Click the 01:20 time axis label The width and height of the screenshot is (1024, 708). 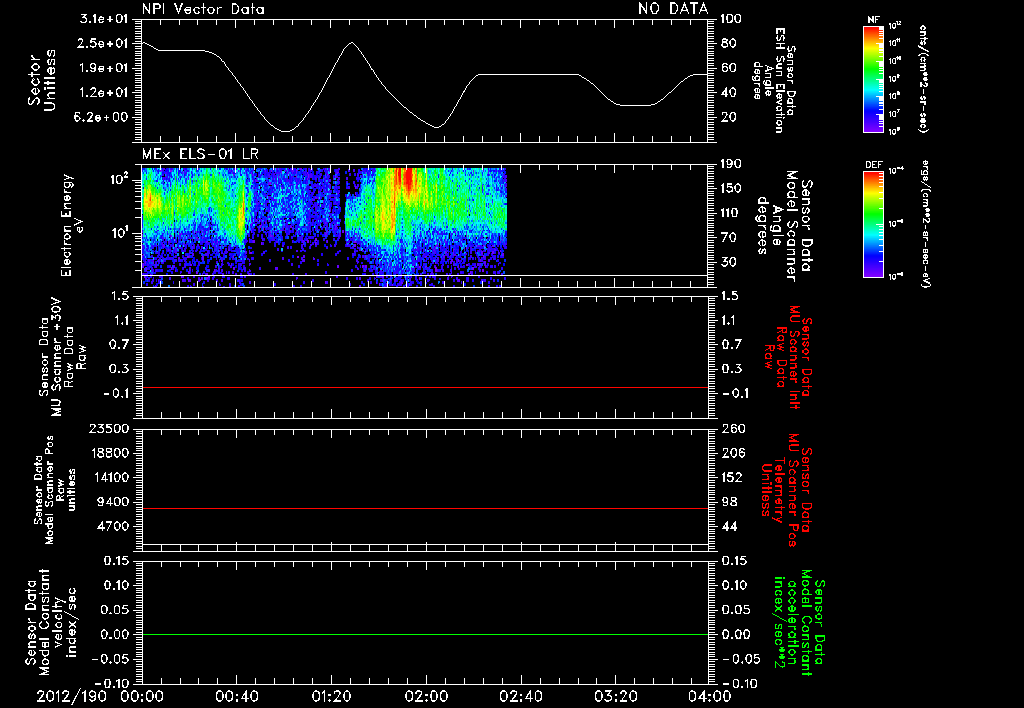331,696
